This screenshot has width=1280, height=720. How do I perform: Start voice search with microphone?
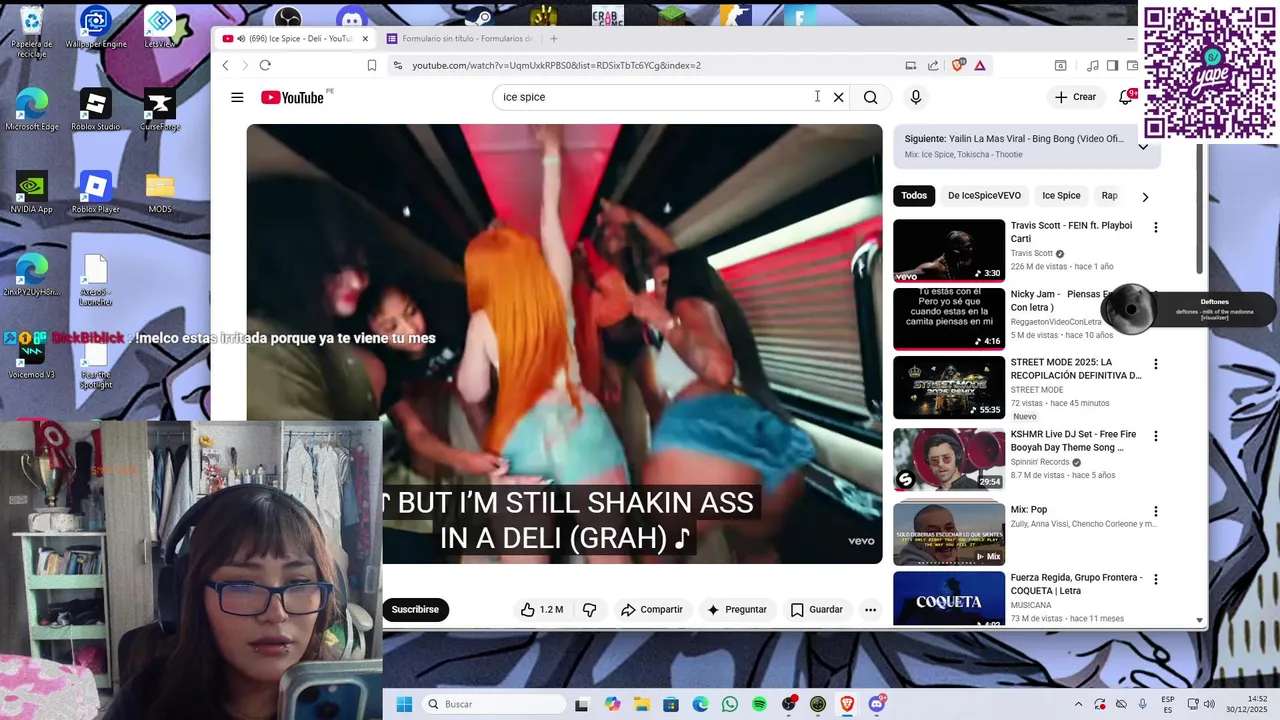tap(915, 97)
